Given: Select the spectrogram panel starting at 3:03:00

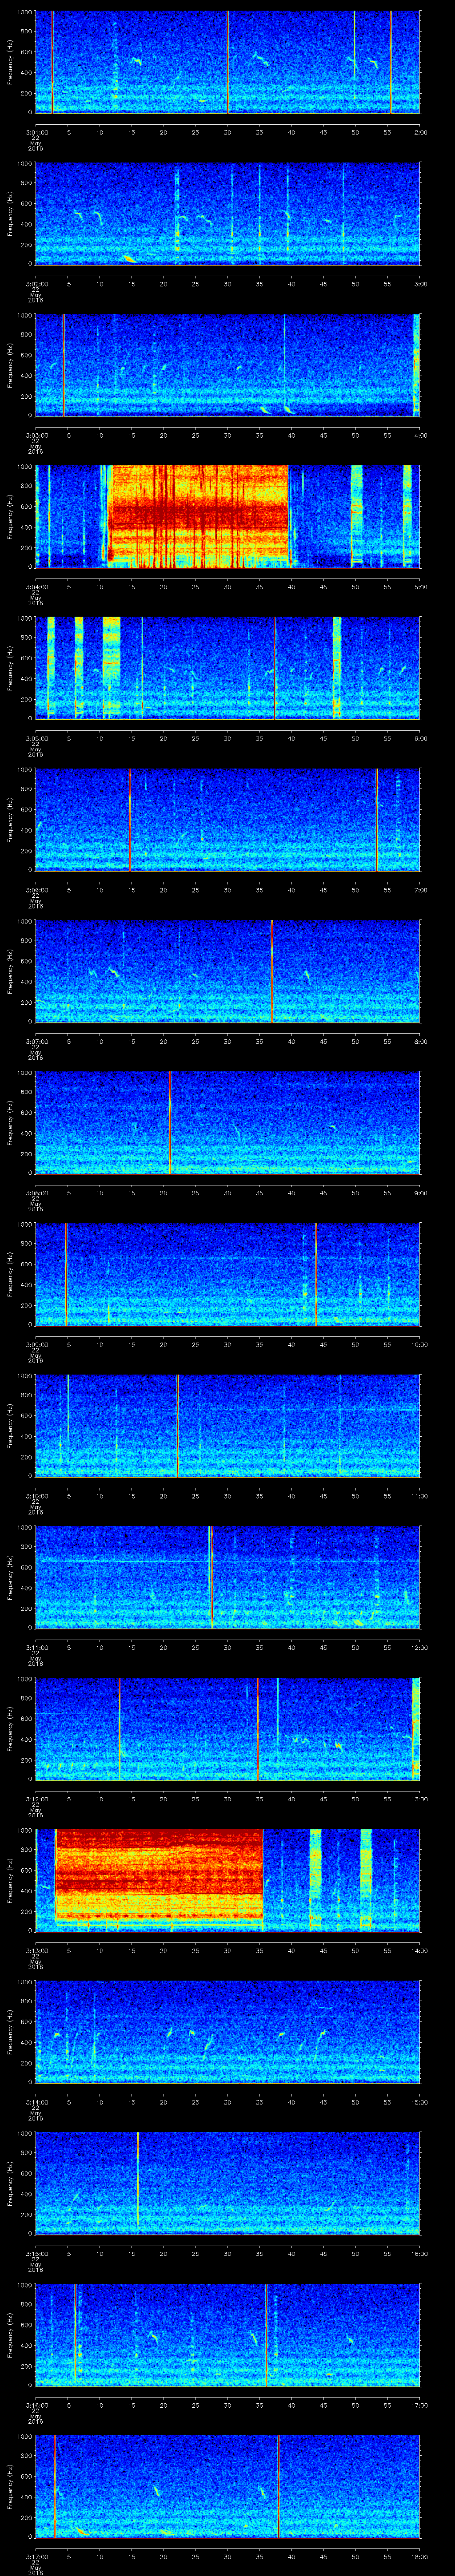Looking at the screenshot, I should point(228,365).
